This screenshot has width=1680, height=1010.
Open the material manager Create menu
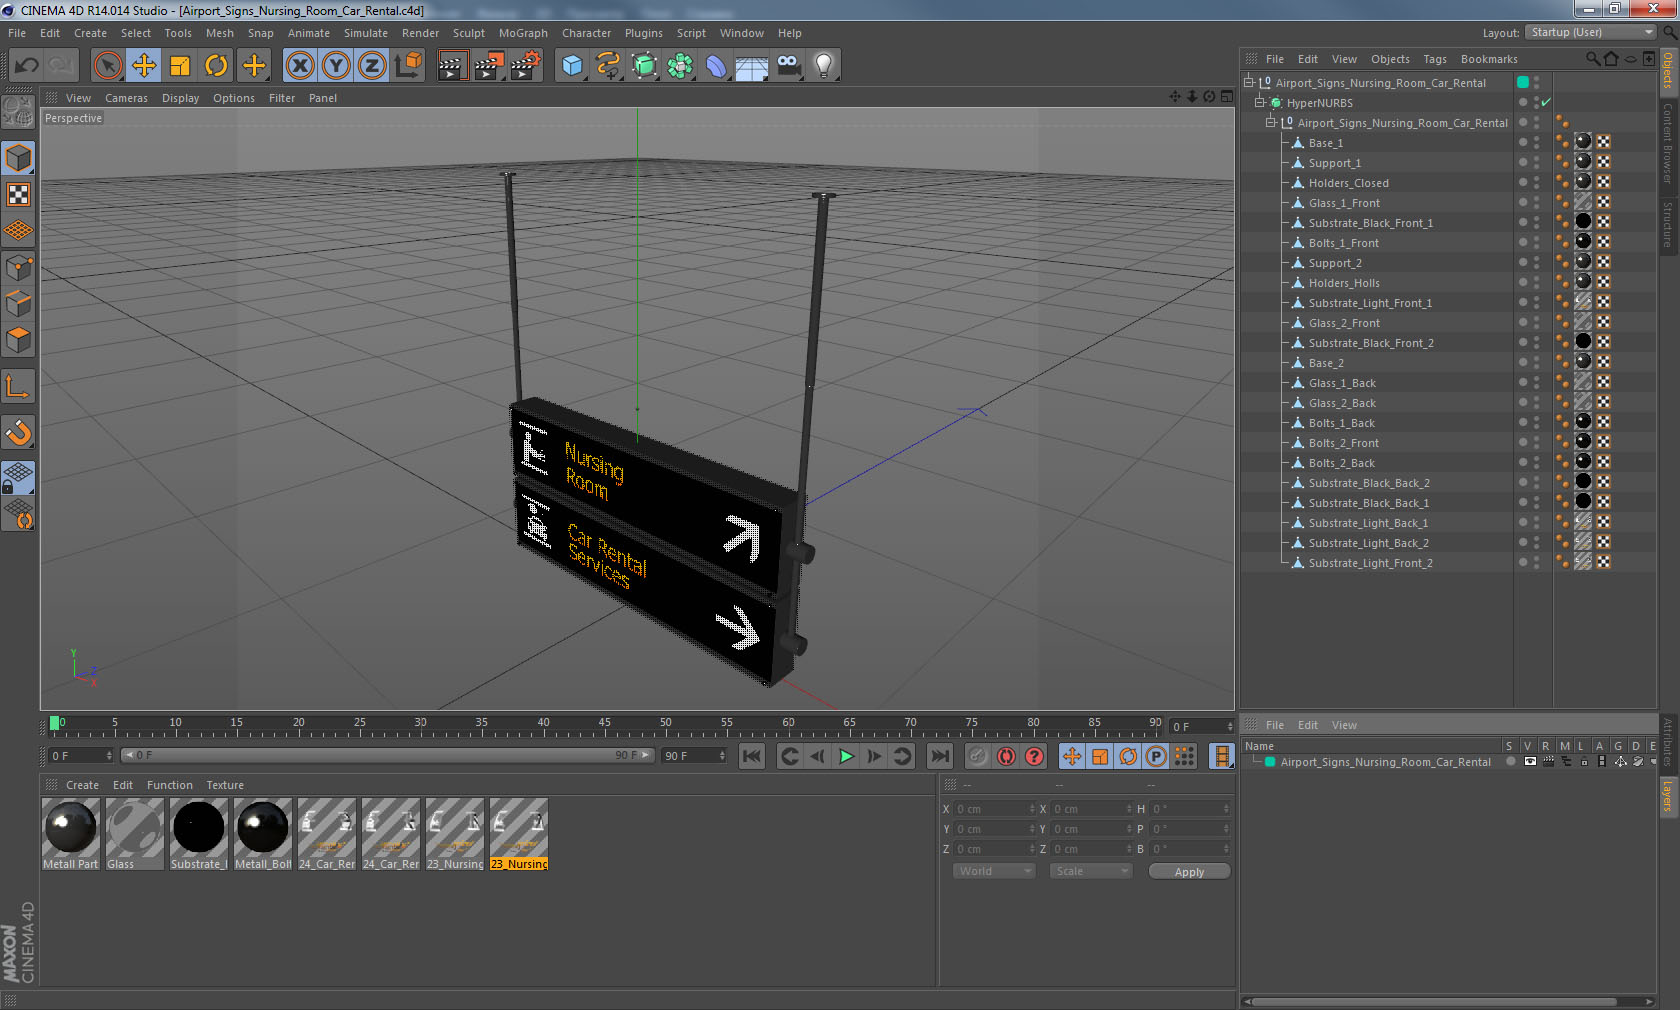(x=82, y=785)
